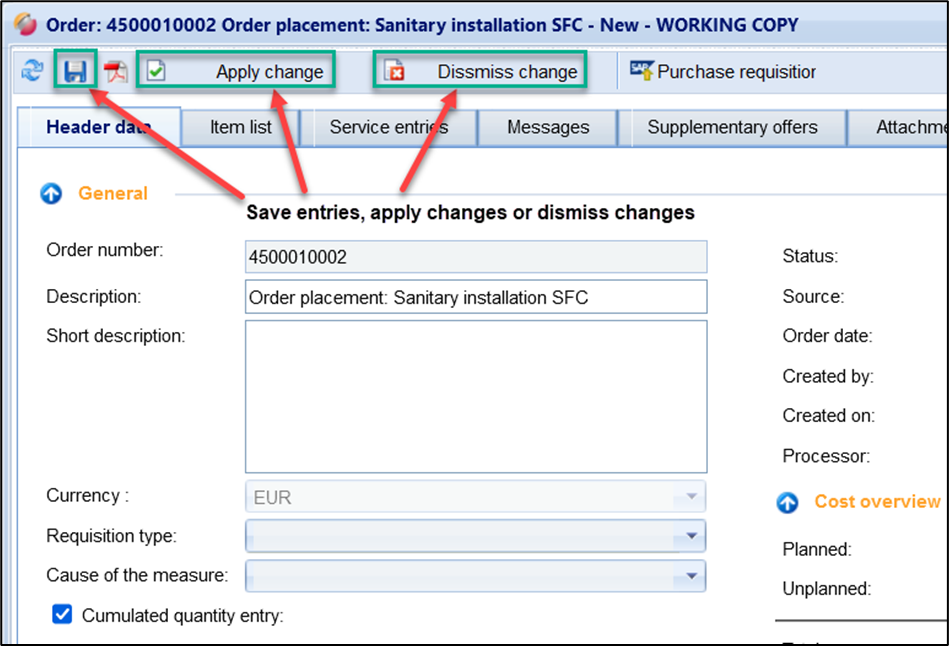Go to the Messages tab
Screen dimensions: 949x646
[548, 127]
